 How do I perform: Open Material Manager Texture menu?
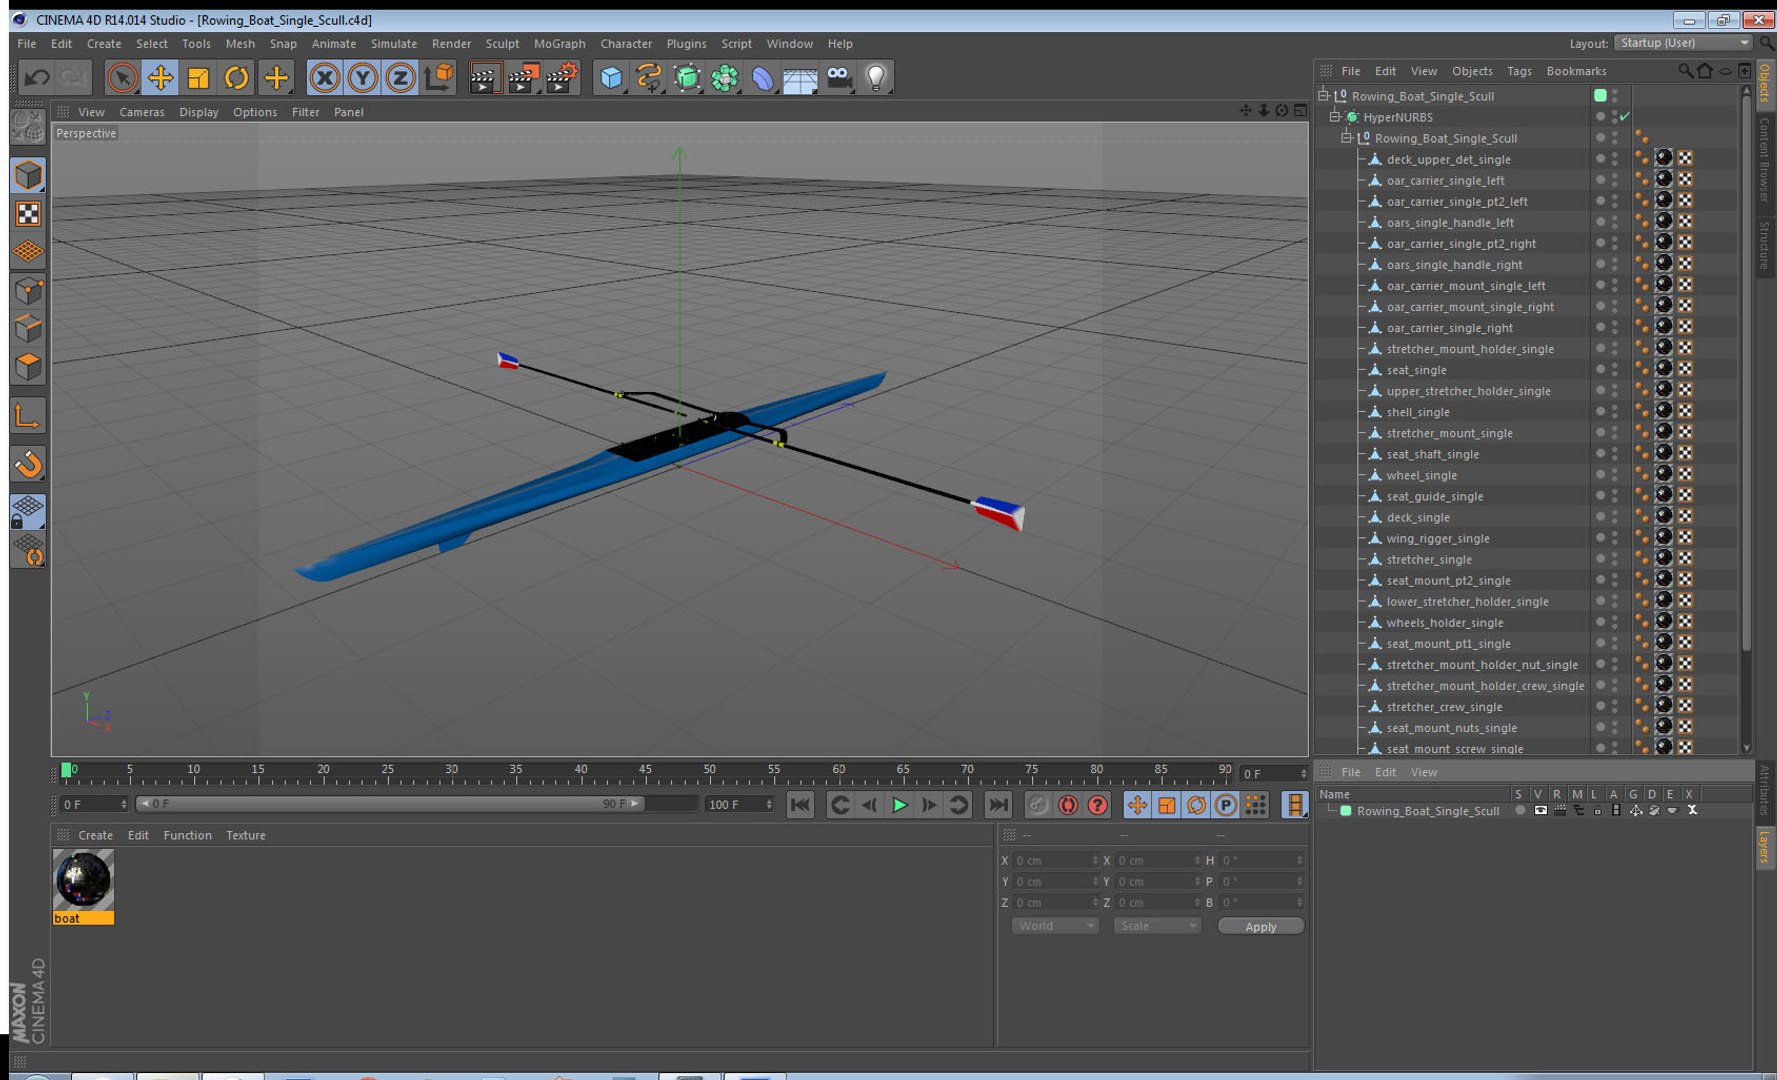246,836
